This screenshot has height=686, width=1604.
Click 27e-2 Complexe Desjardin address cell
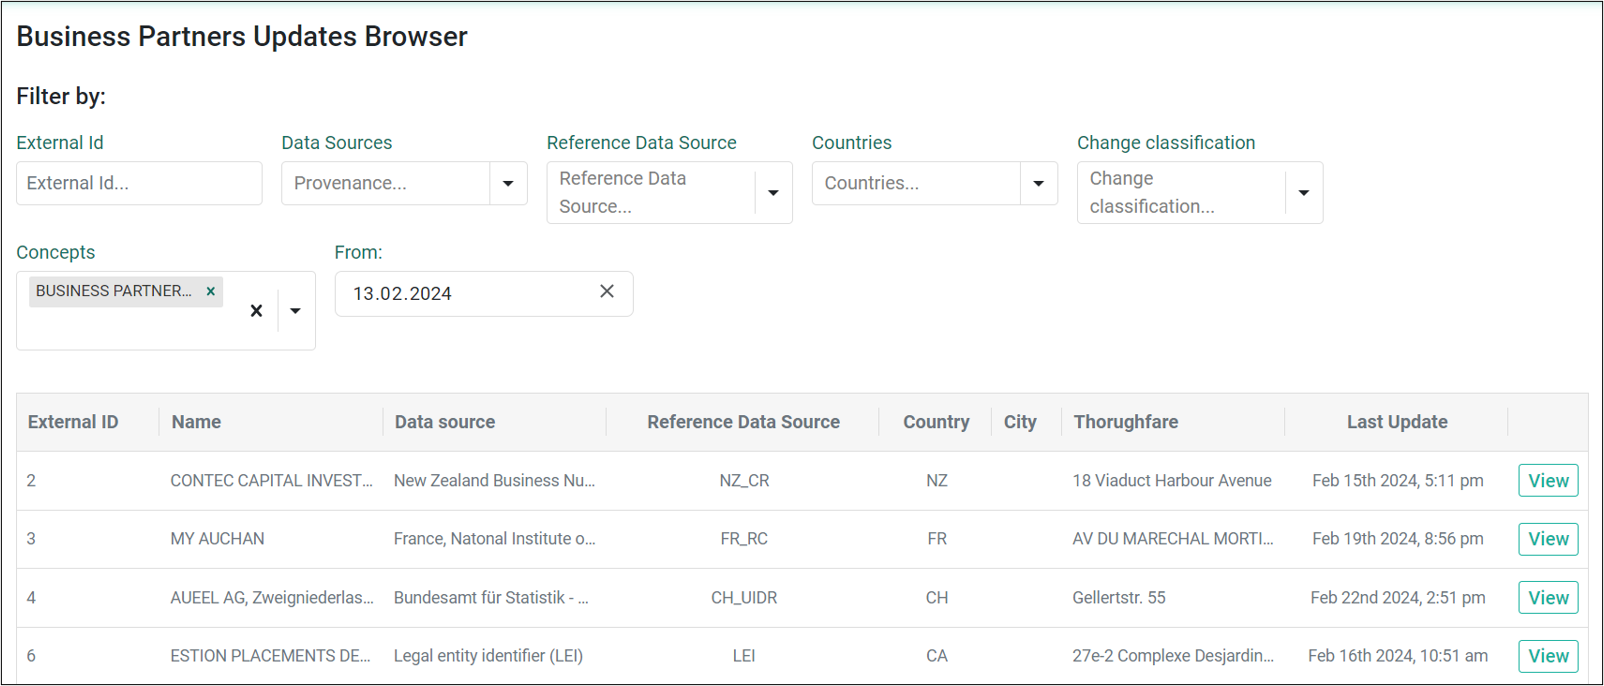(1173, 656)
